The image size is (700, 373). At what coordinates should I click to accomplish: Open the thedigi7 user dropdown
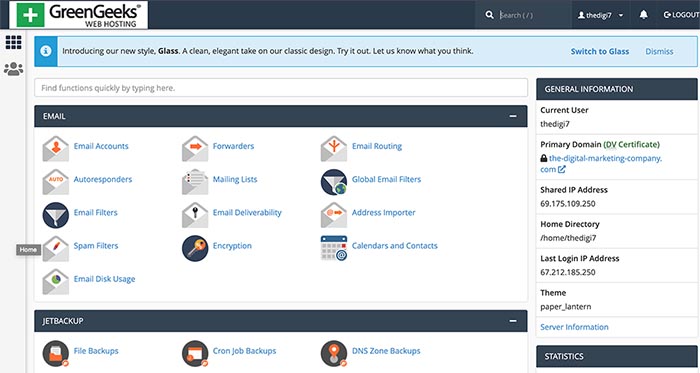(x=600, y=15)
